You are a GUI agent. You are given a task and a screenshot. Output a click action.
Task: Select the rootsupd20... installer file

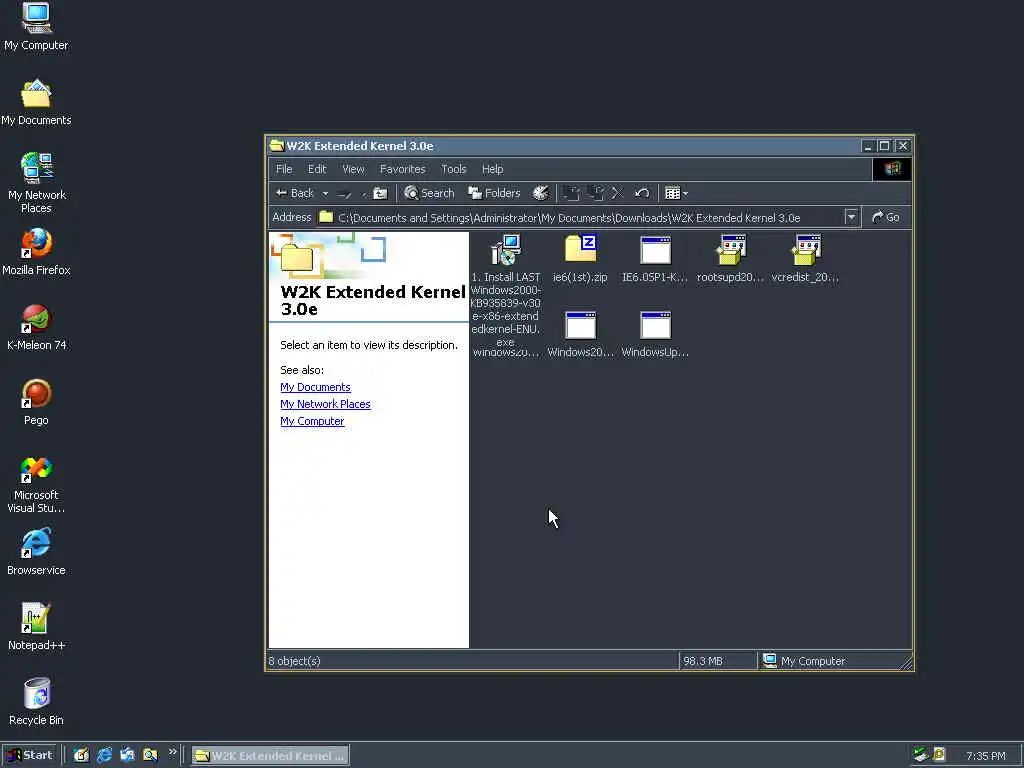click(x=730, y=259)
